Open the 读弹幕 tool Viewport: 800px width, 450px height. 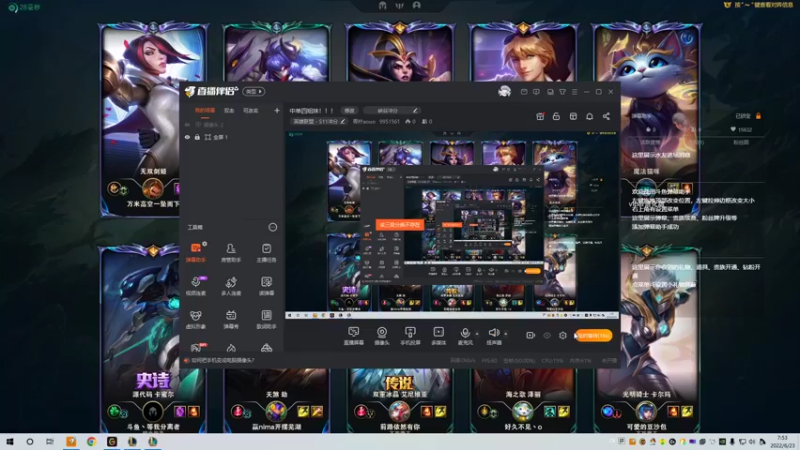coord(266,286)
